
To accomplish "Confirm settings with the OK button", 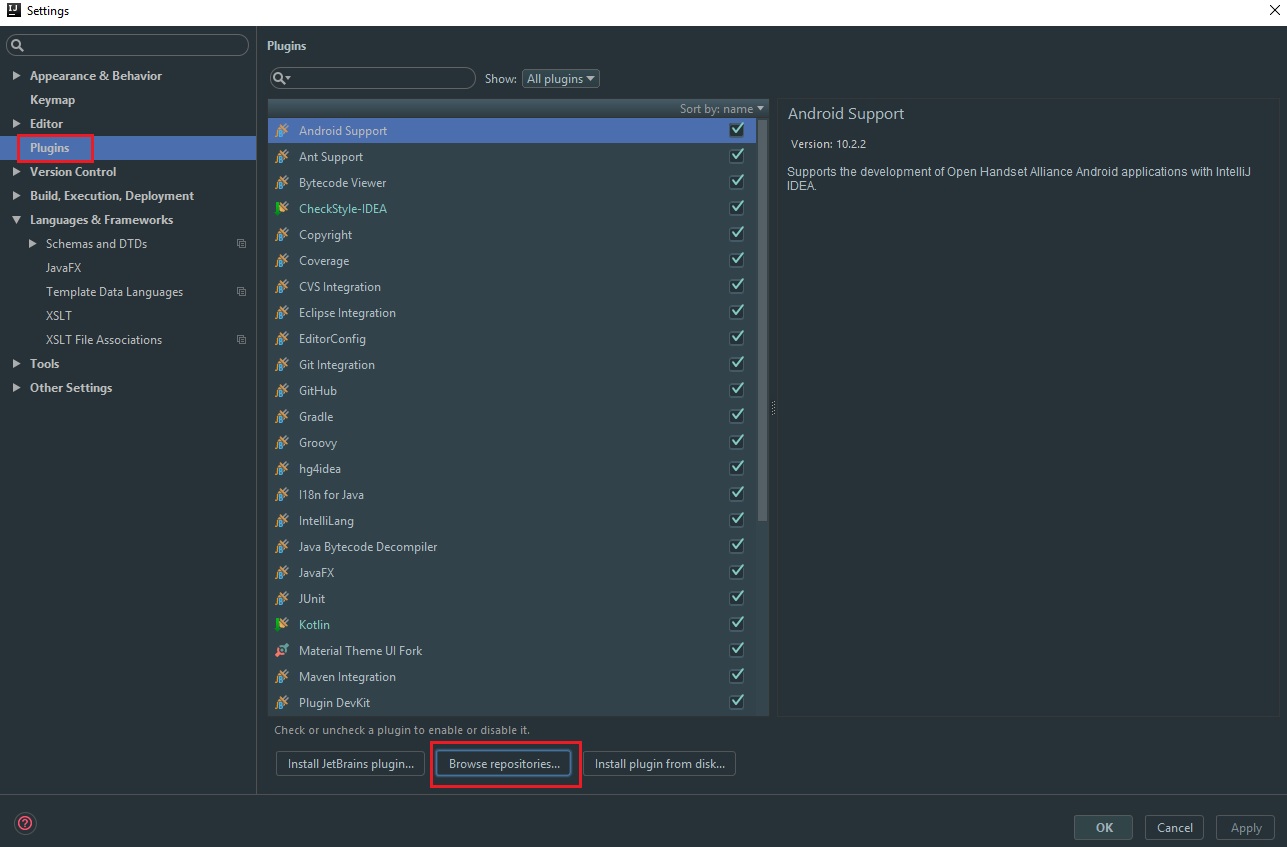I will click(x=1104, y=827).
